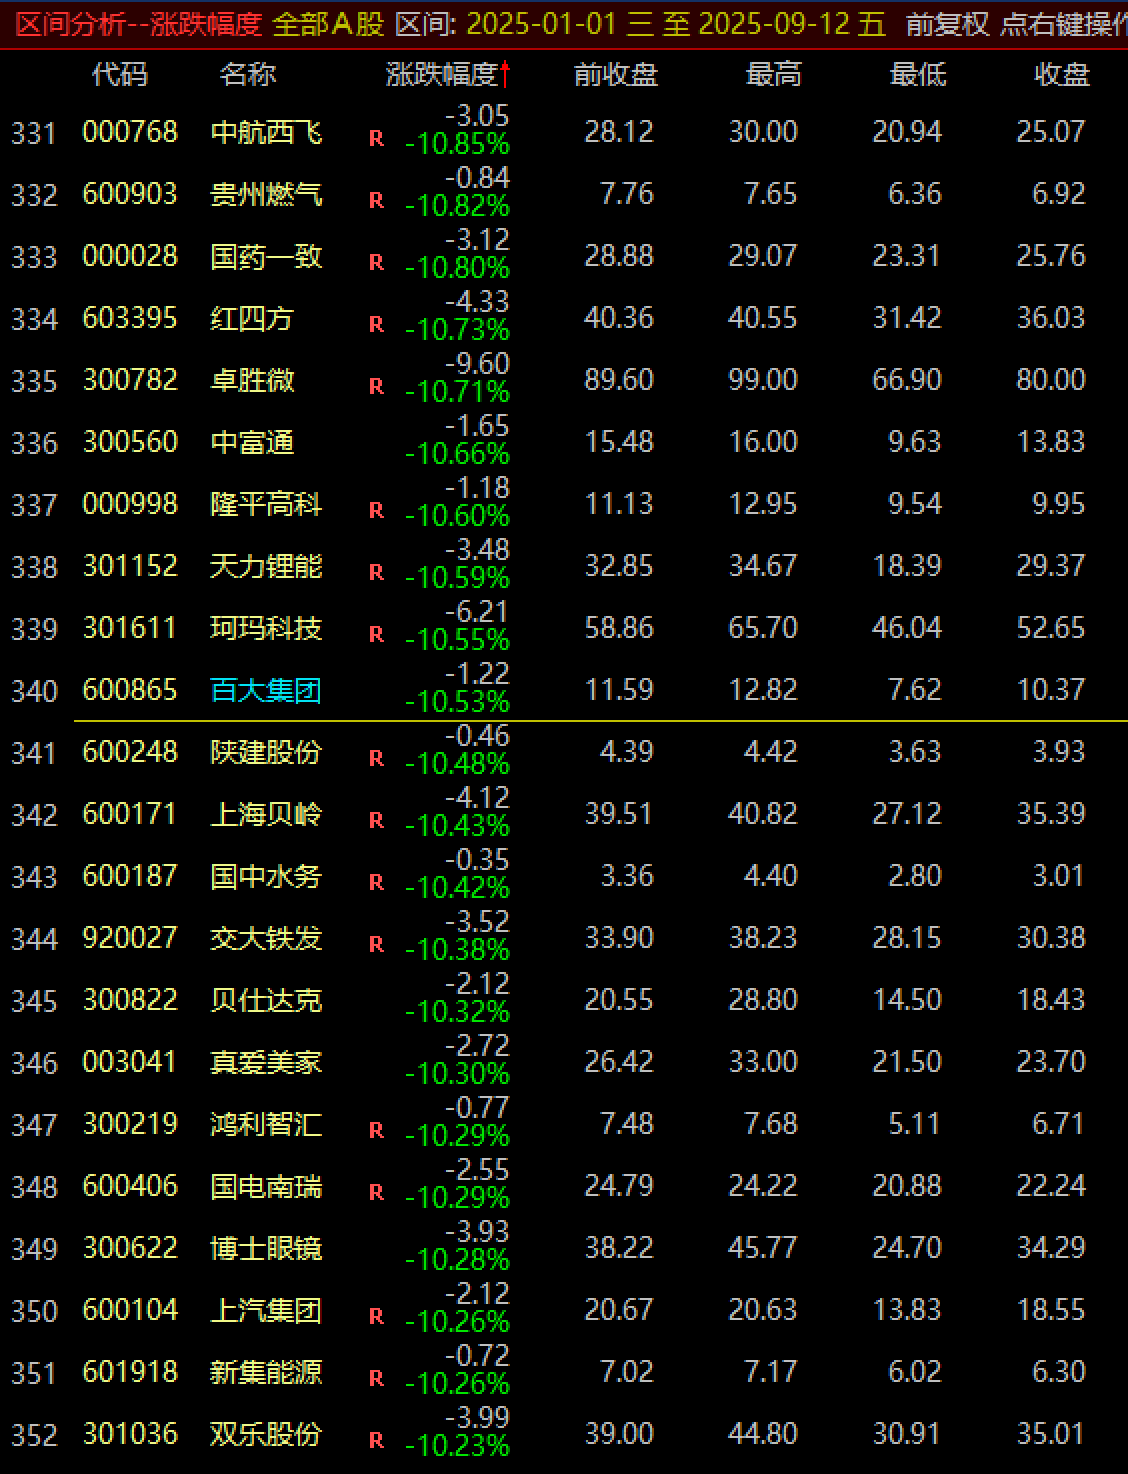The height and width of the screenshot is (1474, 1128).
Task: Click stock code 300622
Action: (130, 1248)
